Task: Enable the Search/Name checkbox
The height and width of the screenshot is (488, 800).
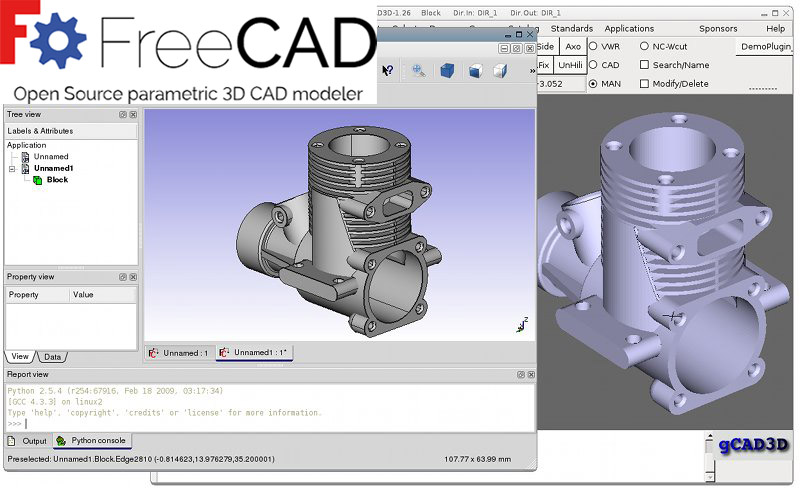Action: point(644,65)
